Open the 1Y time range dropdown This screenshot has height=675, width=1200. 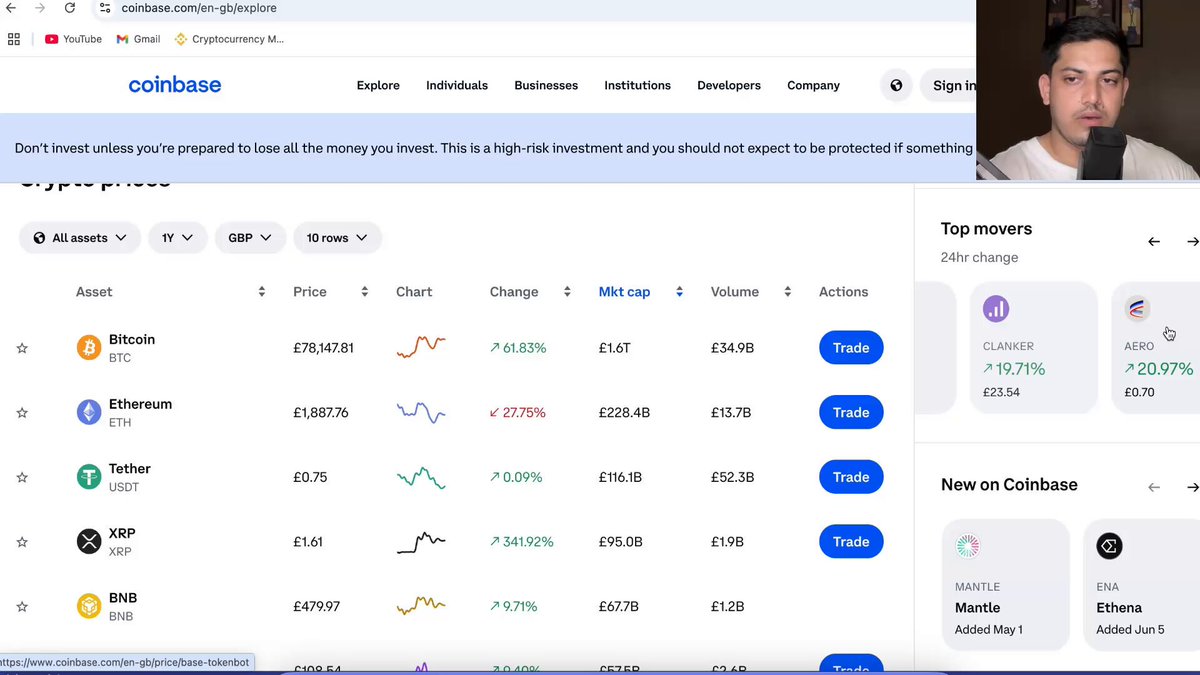177,238
